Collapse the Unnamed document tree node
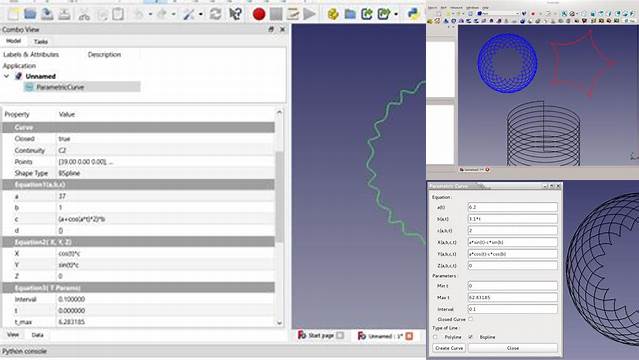639x360 pixels. 6,76
